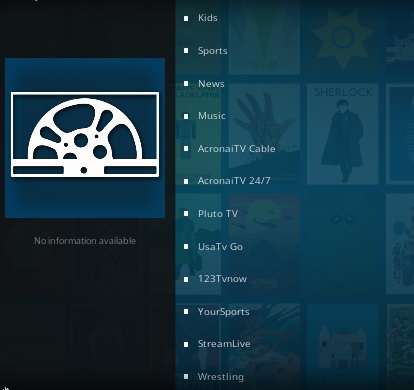Select the UsaTv Go entry

220,247
